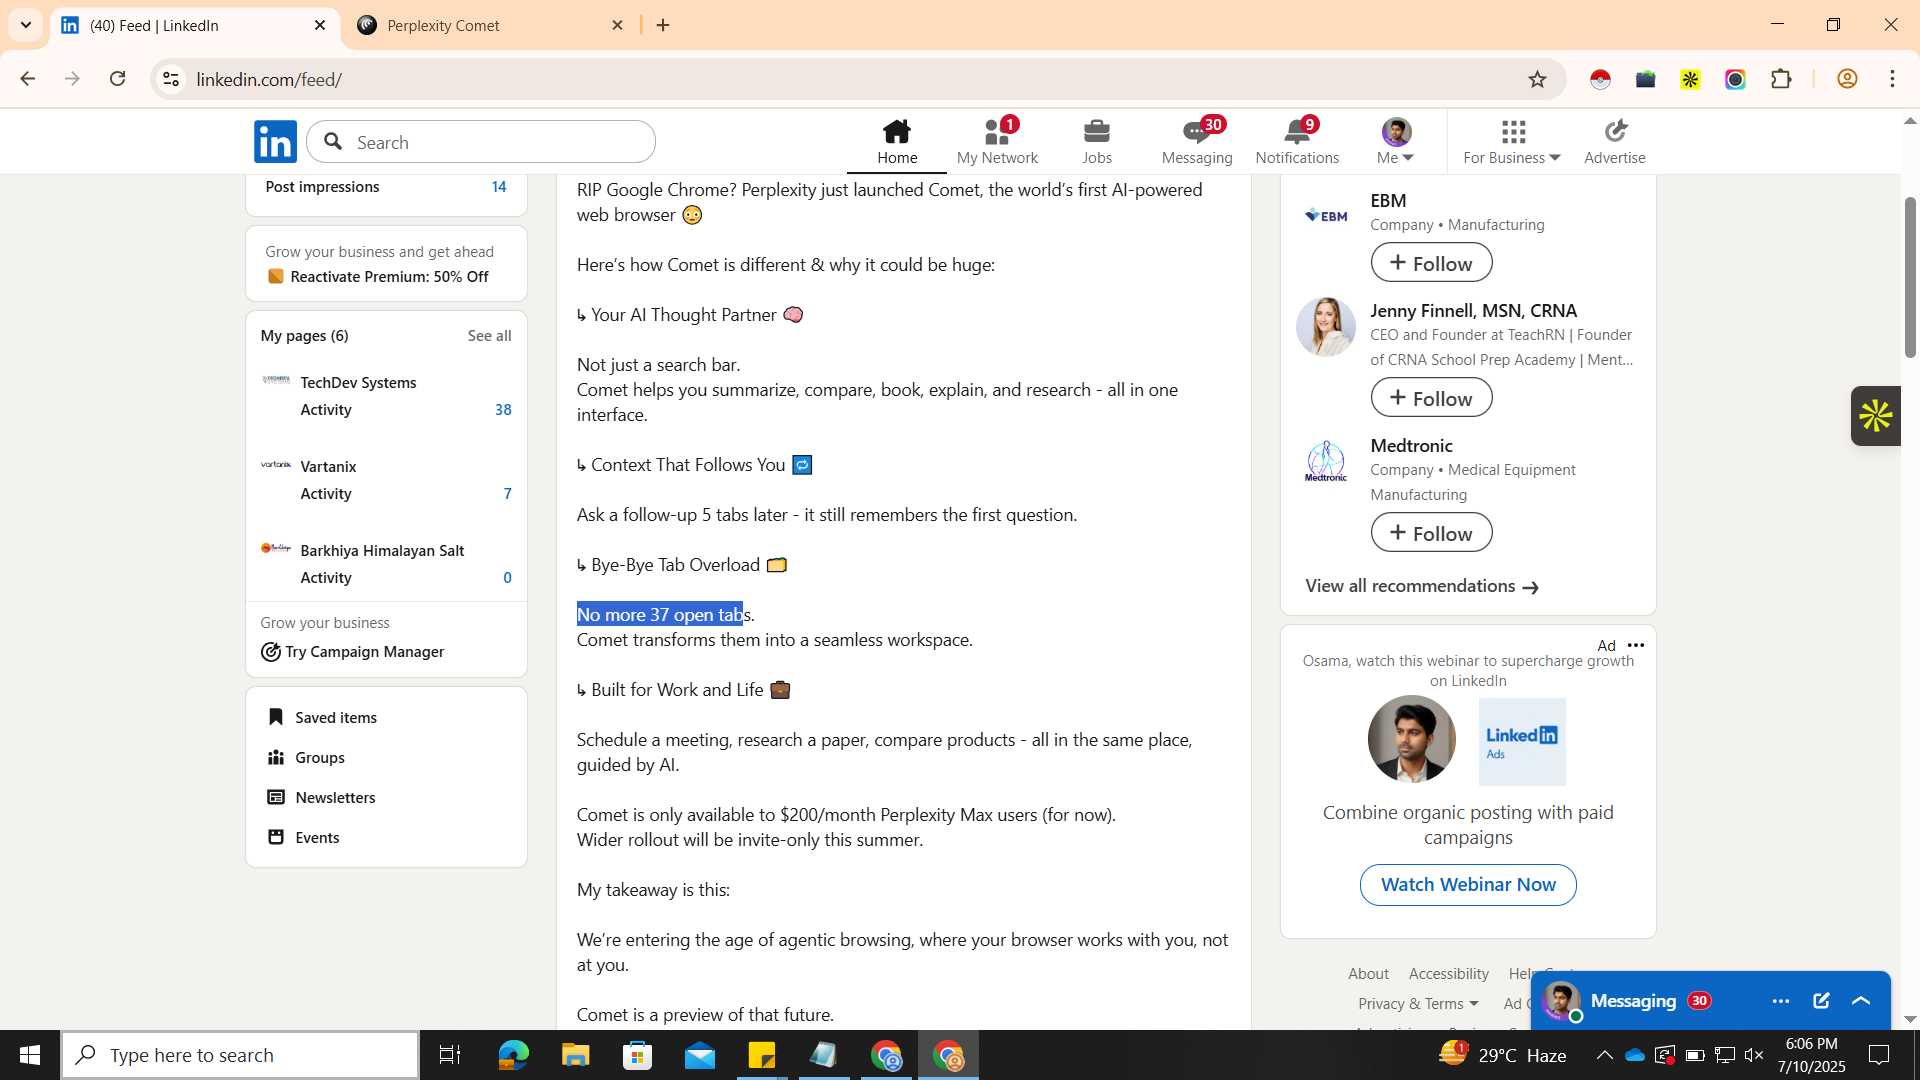Screen dimensions: 1920x1080
Task: Open Vartanix page
Action: [x=328, y=467]
